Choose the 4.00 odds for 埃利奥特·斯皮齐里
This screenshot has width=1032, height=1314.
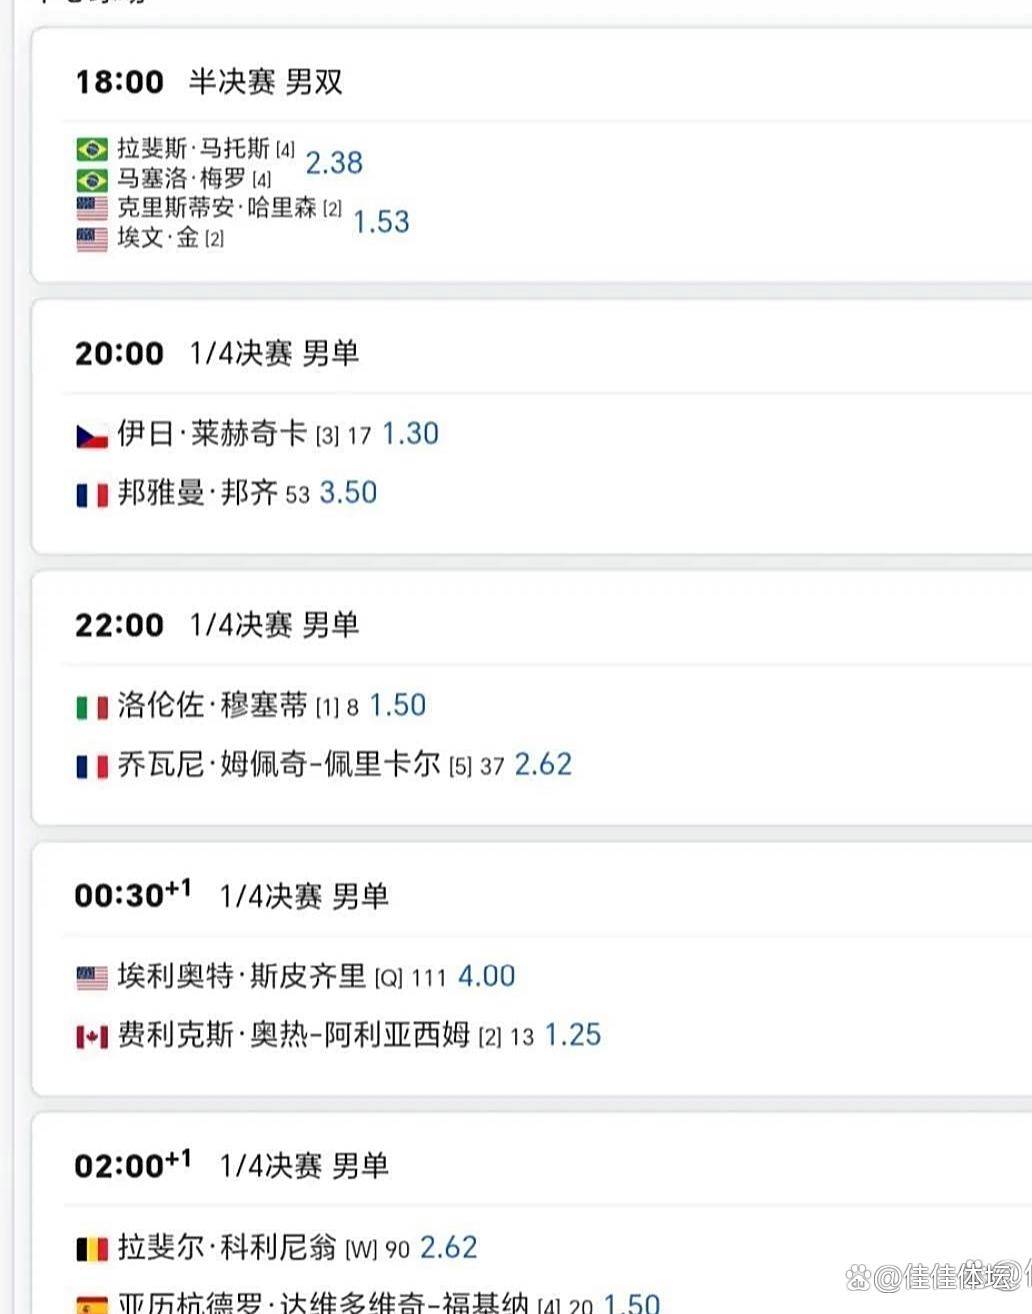point(486,976)
